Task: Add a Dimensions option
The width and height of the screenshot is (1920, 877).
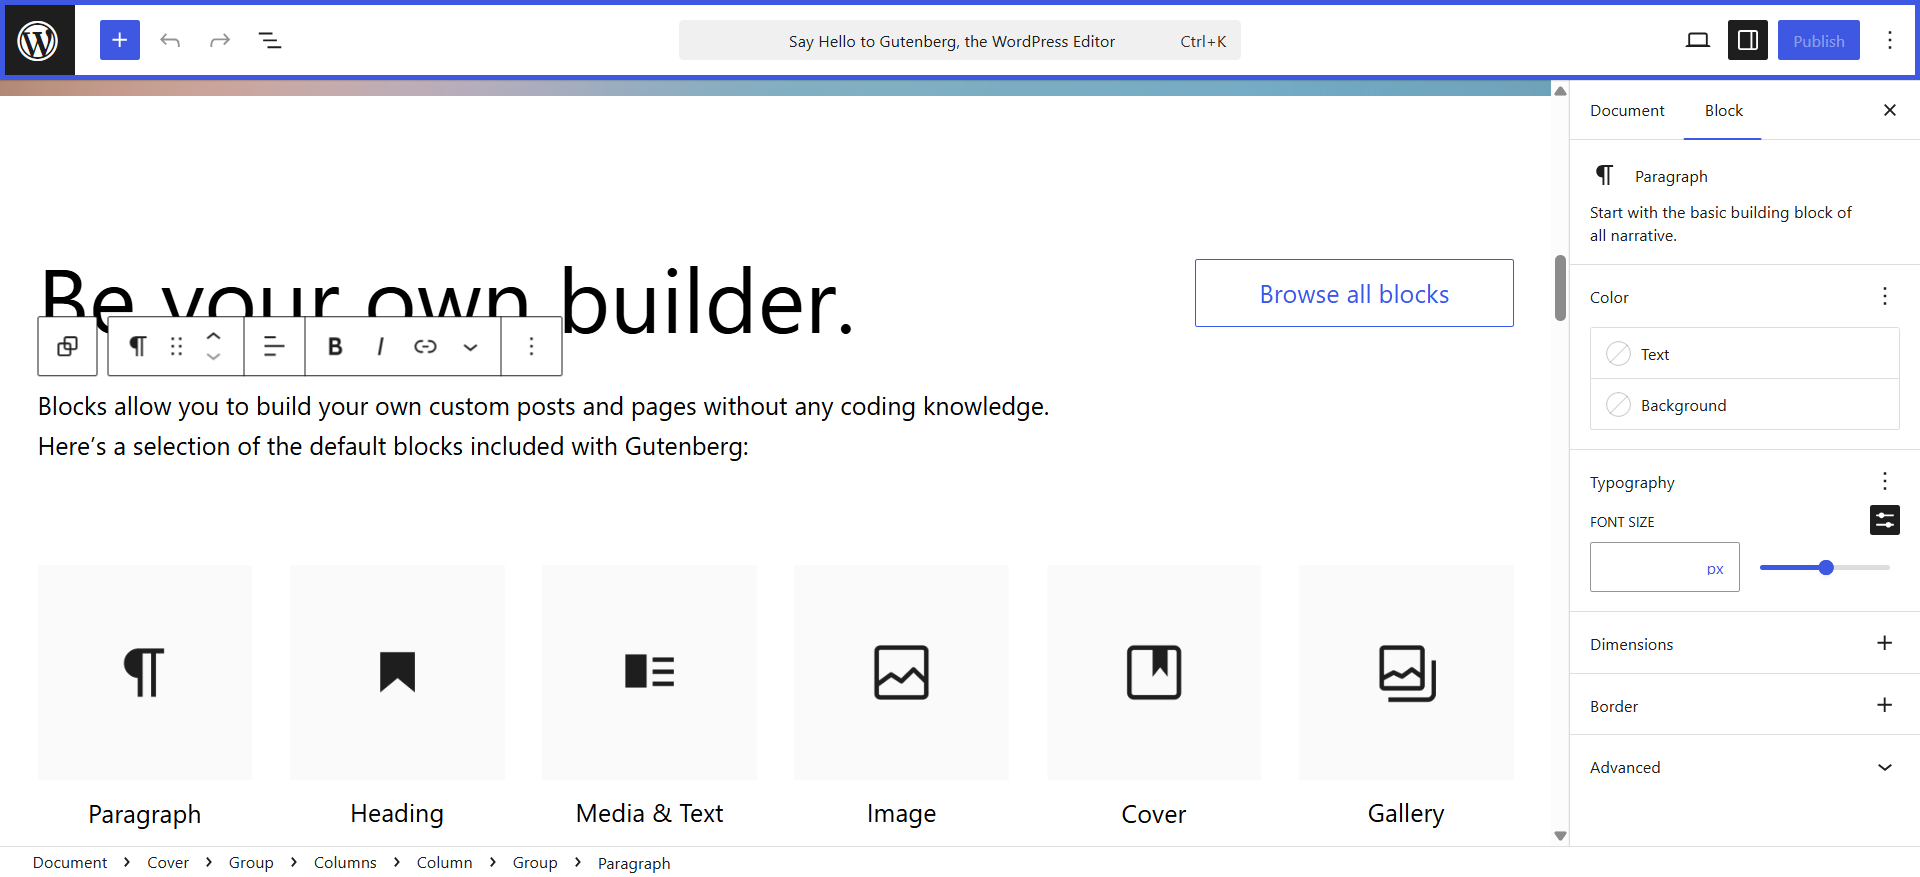Action: tap(1885, 643)
